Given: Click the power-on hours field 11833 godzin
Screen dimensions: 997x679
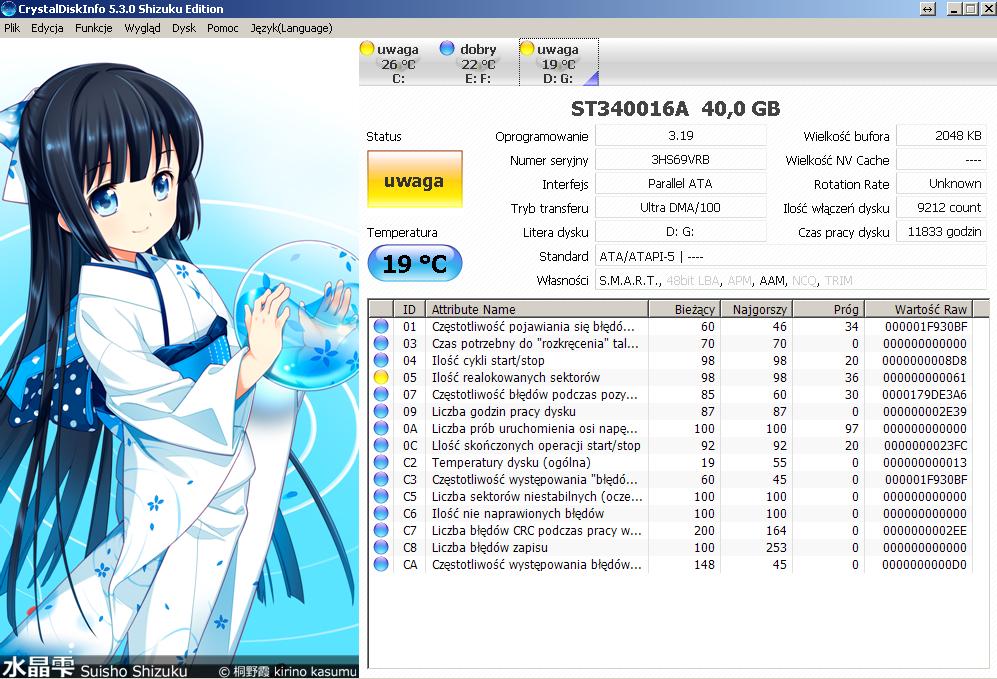Looking at the screenshot, I should pos(941,232).
